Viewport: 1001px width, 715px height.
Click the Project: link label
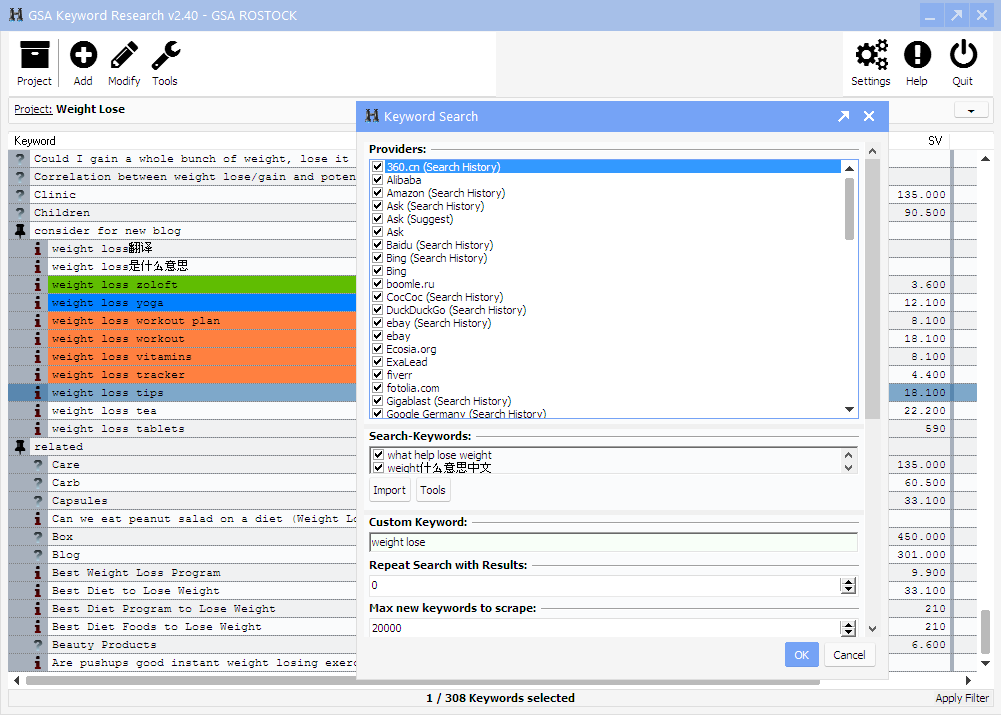click(33, 109)
